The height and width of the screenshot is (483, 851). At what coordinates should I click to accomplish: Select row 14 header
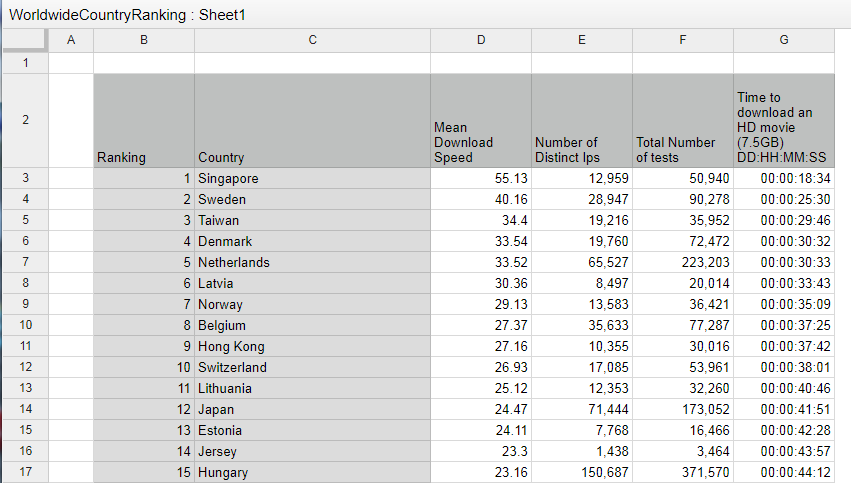[x=26, y=409]
